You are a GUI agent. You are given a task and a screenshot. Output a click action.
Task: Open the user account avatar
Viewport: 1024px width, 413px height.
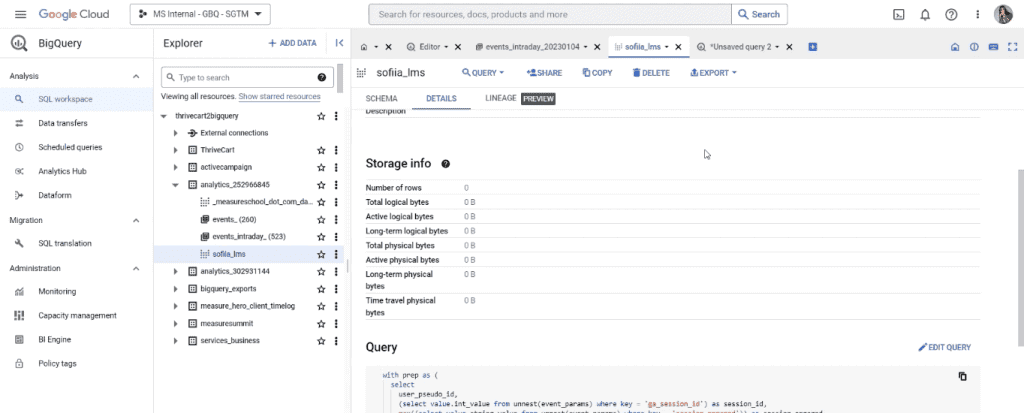point(1003,14)
